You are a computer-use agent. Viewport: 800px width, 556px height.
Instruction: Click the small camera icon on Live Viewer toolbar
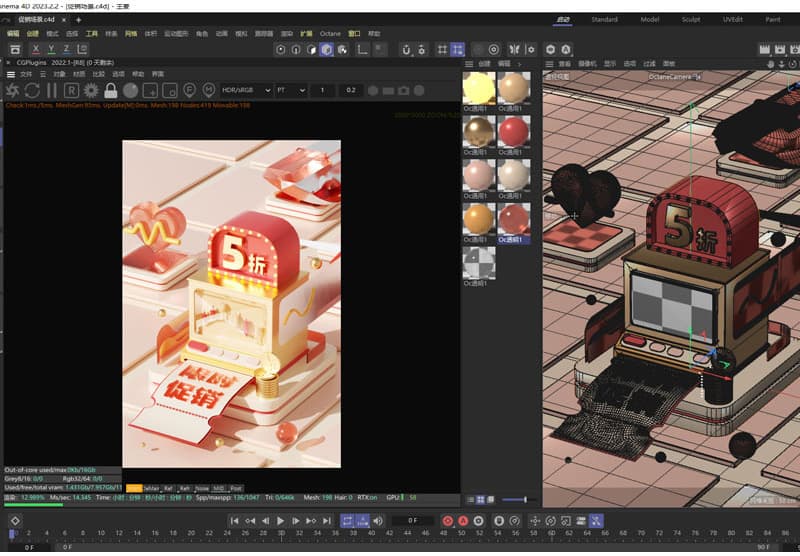(404, 91)
